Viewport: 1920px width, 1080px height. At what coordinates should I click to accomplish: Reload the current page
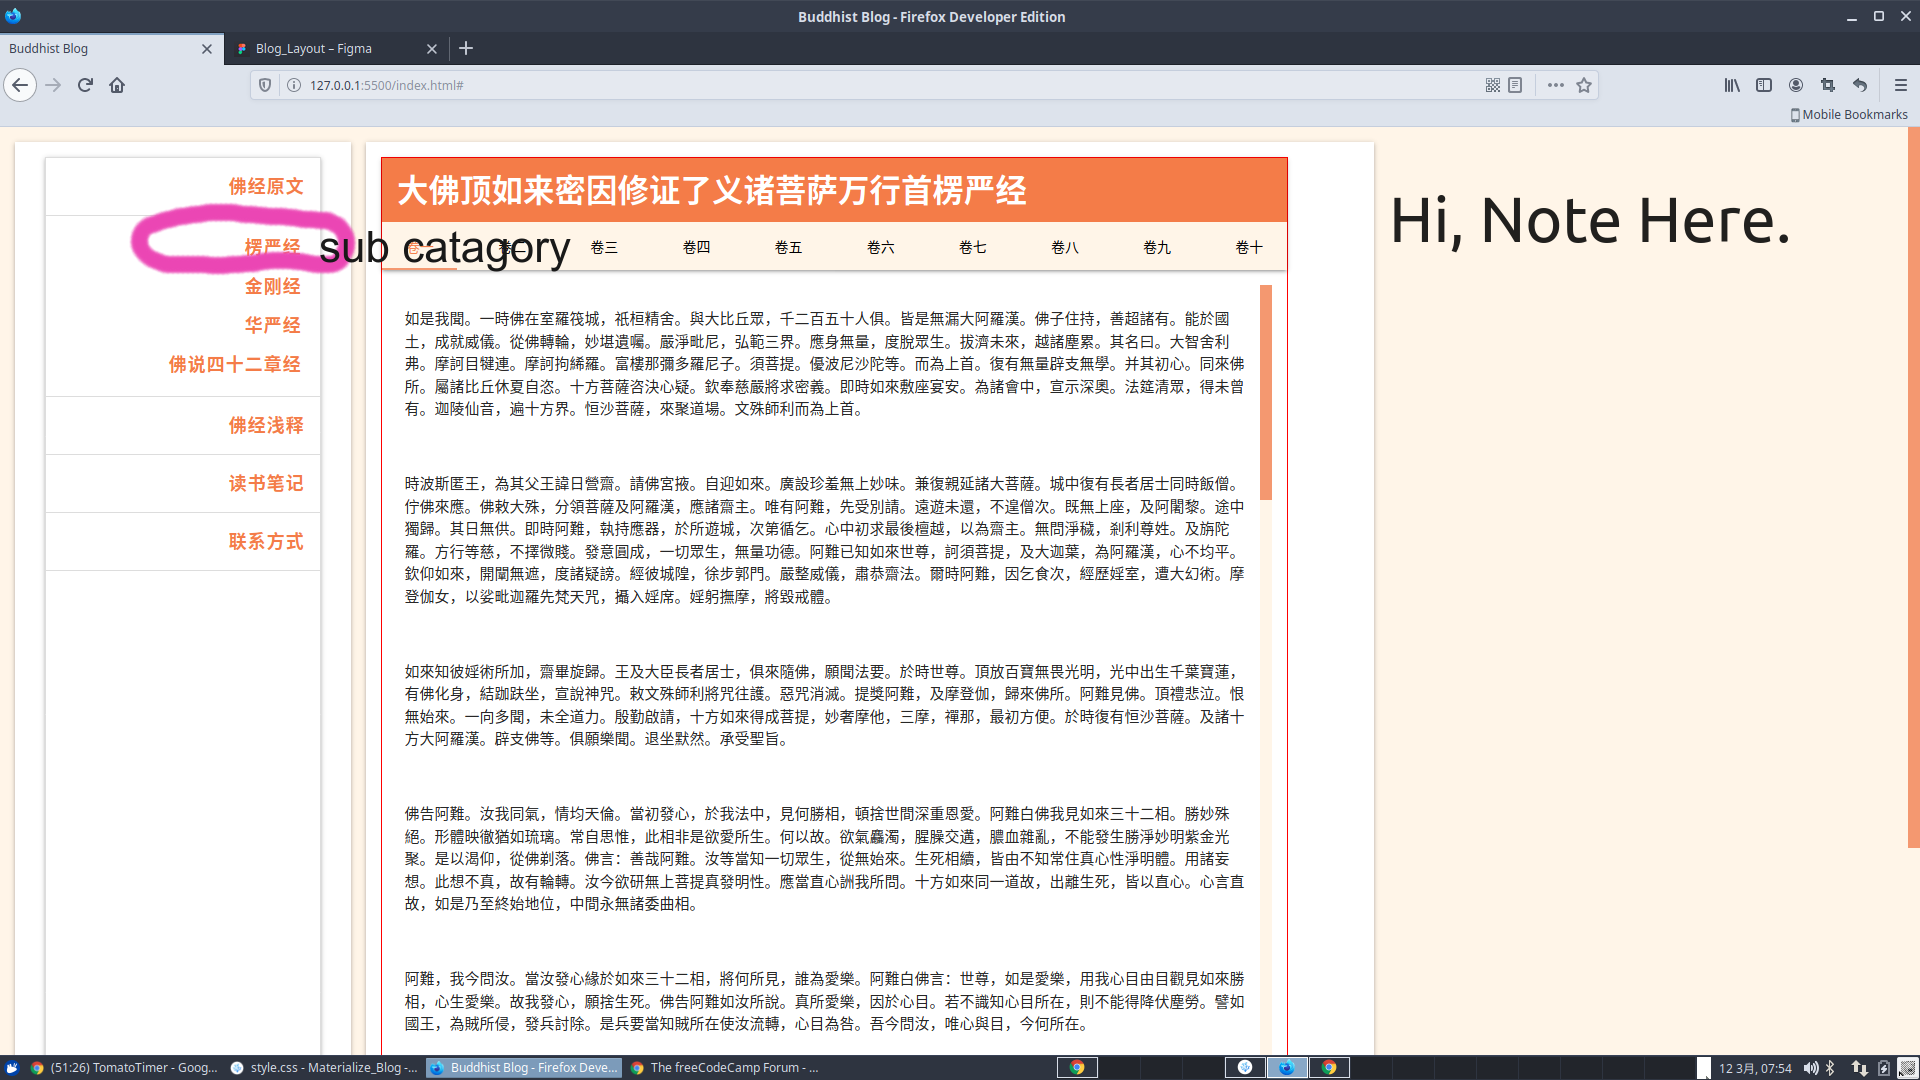pos(85,85)
